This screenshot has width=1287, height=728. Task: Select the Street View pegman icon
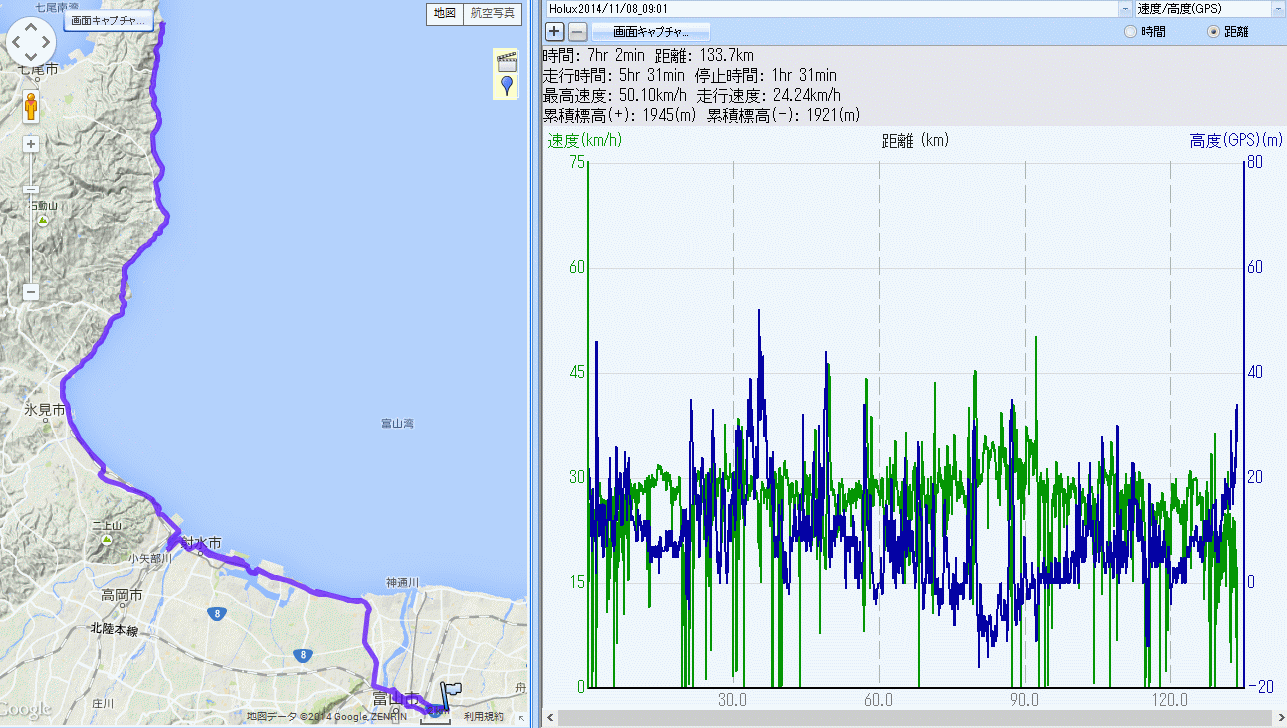pos(31,106)
